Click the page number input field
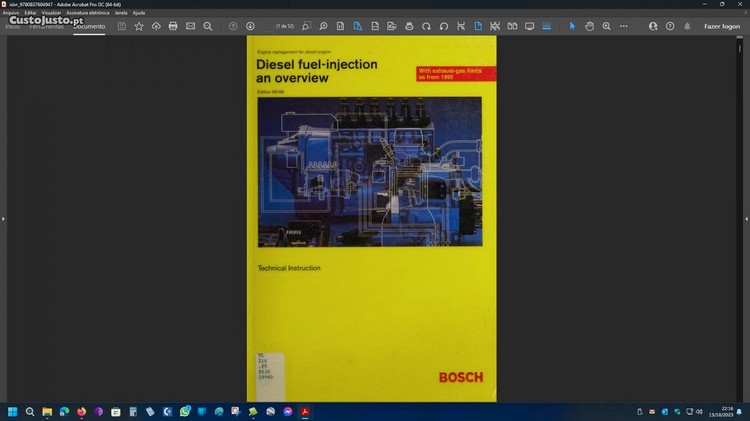750x421 pixels. (x=282, y=26)
